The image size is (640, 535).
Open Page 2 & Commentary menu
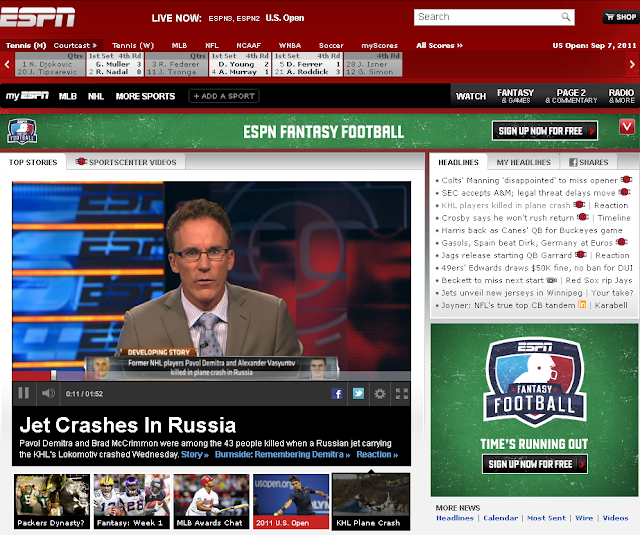(571, 96)
